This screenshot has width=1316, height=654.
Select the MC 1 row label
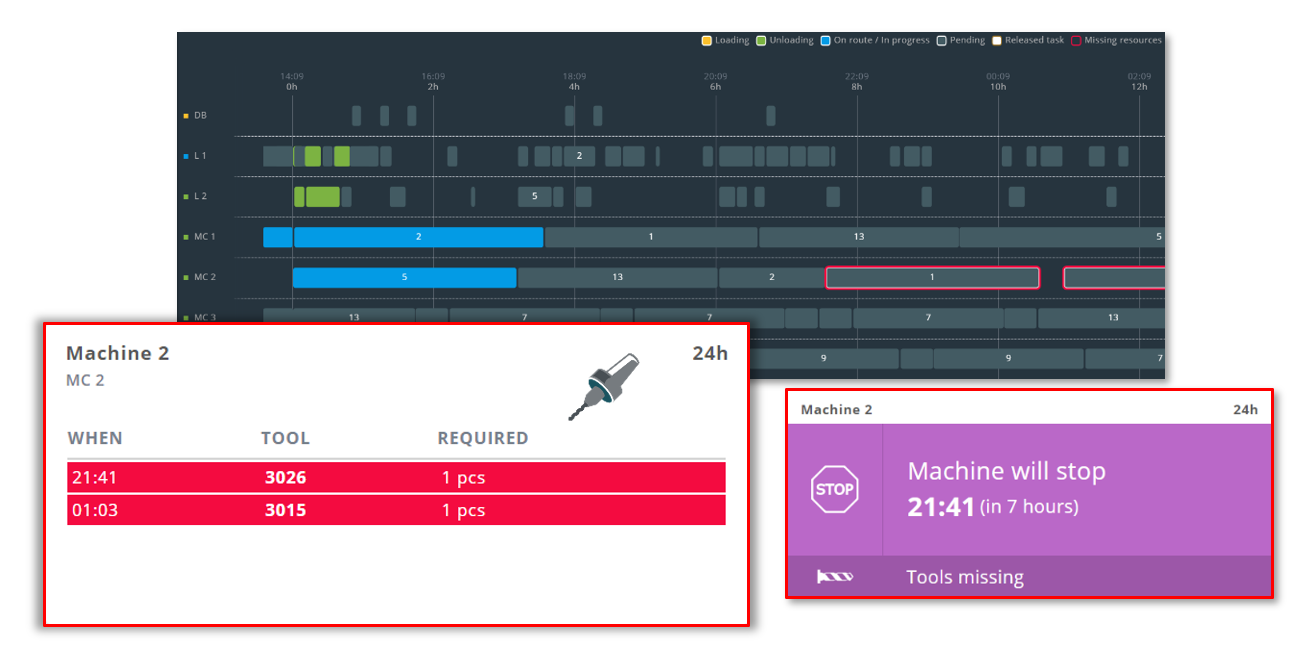[204, 237]
